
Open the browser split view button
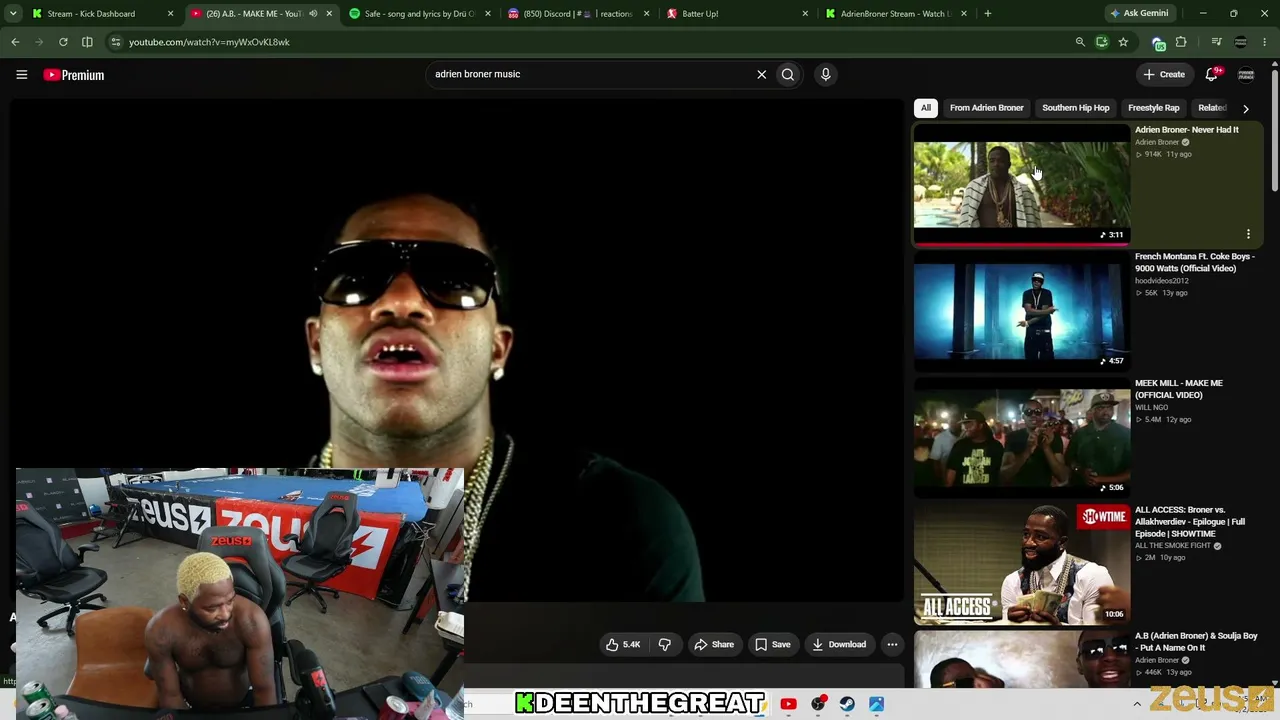[87, 42]
